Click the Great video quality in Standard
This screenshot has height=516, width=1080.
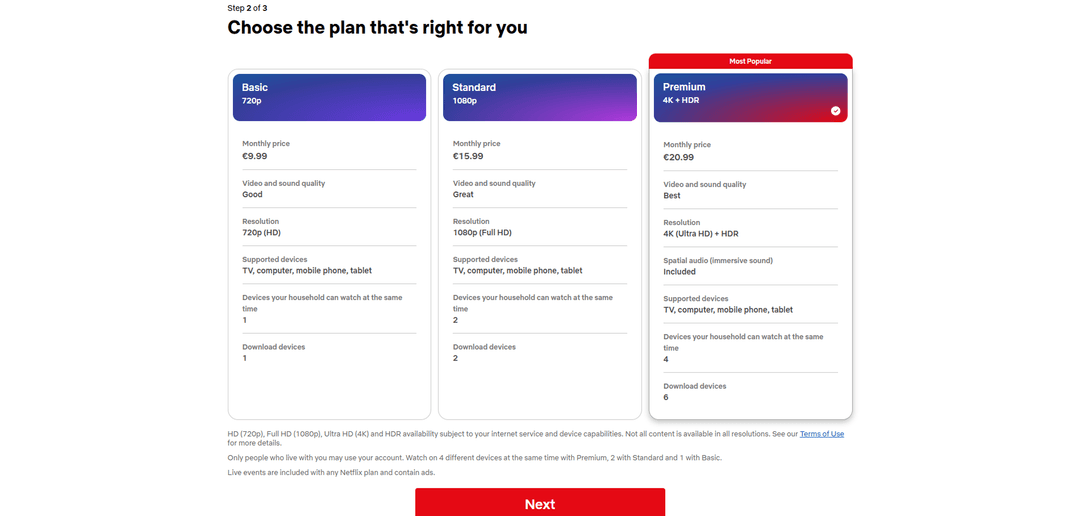(x=463, y=194)
